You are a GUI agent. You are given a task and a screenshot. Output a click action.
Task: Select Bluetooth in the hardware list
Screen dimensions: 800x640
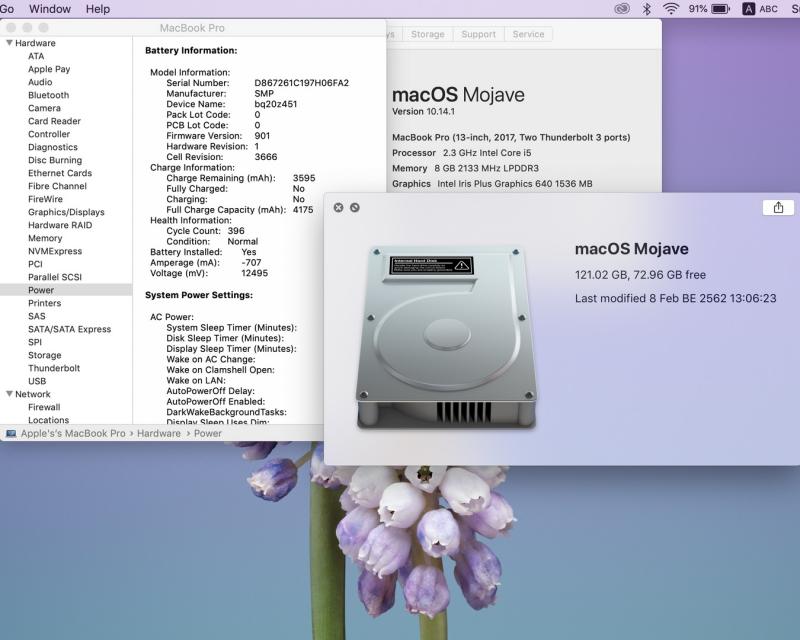click(x=48, y=95)
